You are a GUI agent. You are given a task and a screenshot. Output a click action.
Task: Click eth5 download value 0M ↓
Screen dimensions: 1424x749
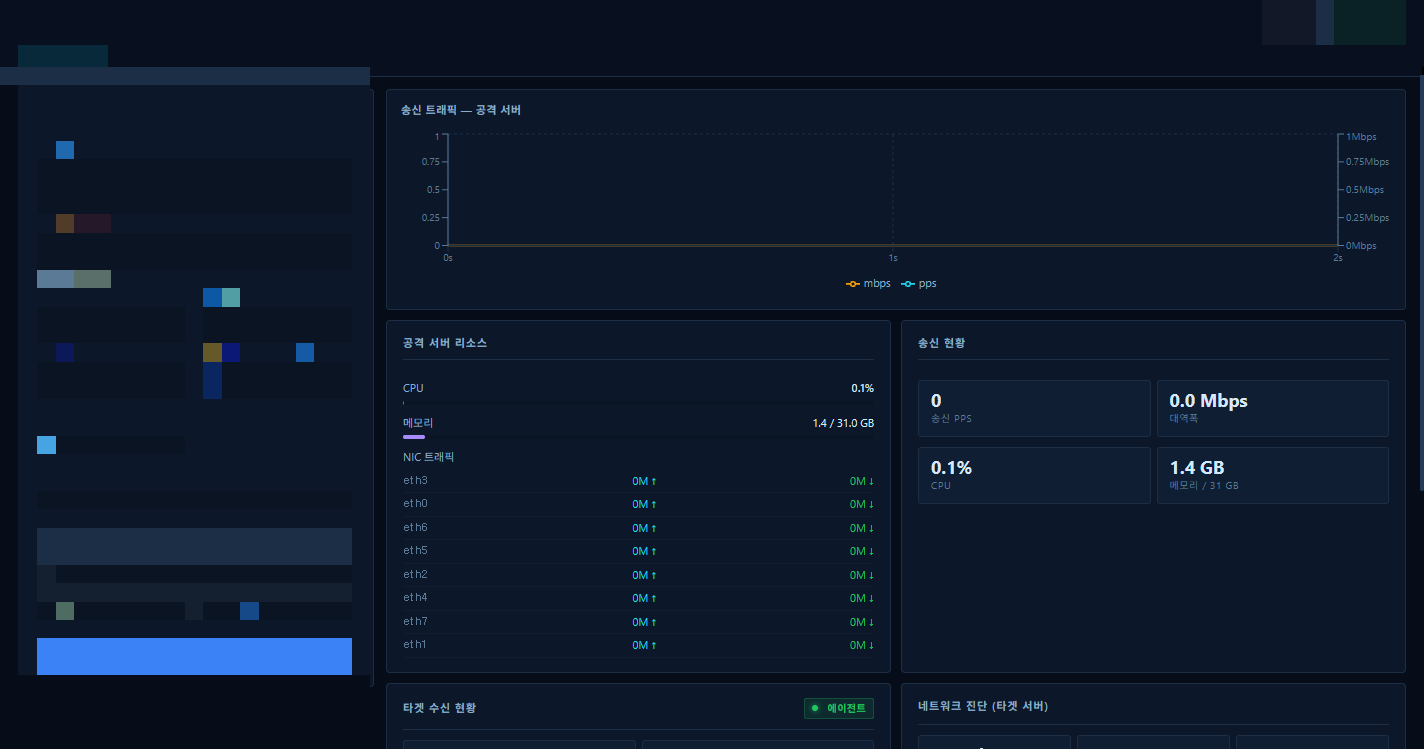coord(862,551)
